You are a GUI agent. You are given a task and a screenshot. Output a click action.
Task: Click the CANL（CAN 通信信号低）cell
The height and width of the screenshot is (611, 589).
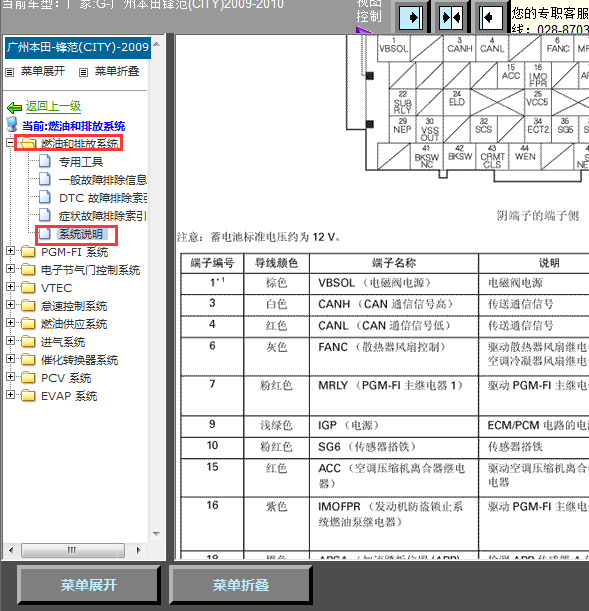394,326
